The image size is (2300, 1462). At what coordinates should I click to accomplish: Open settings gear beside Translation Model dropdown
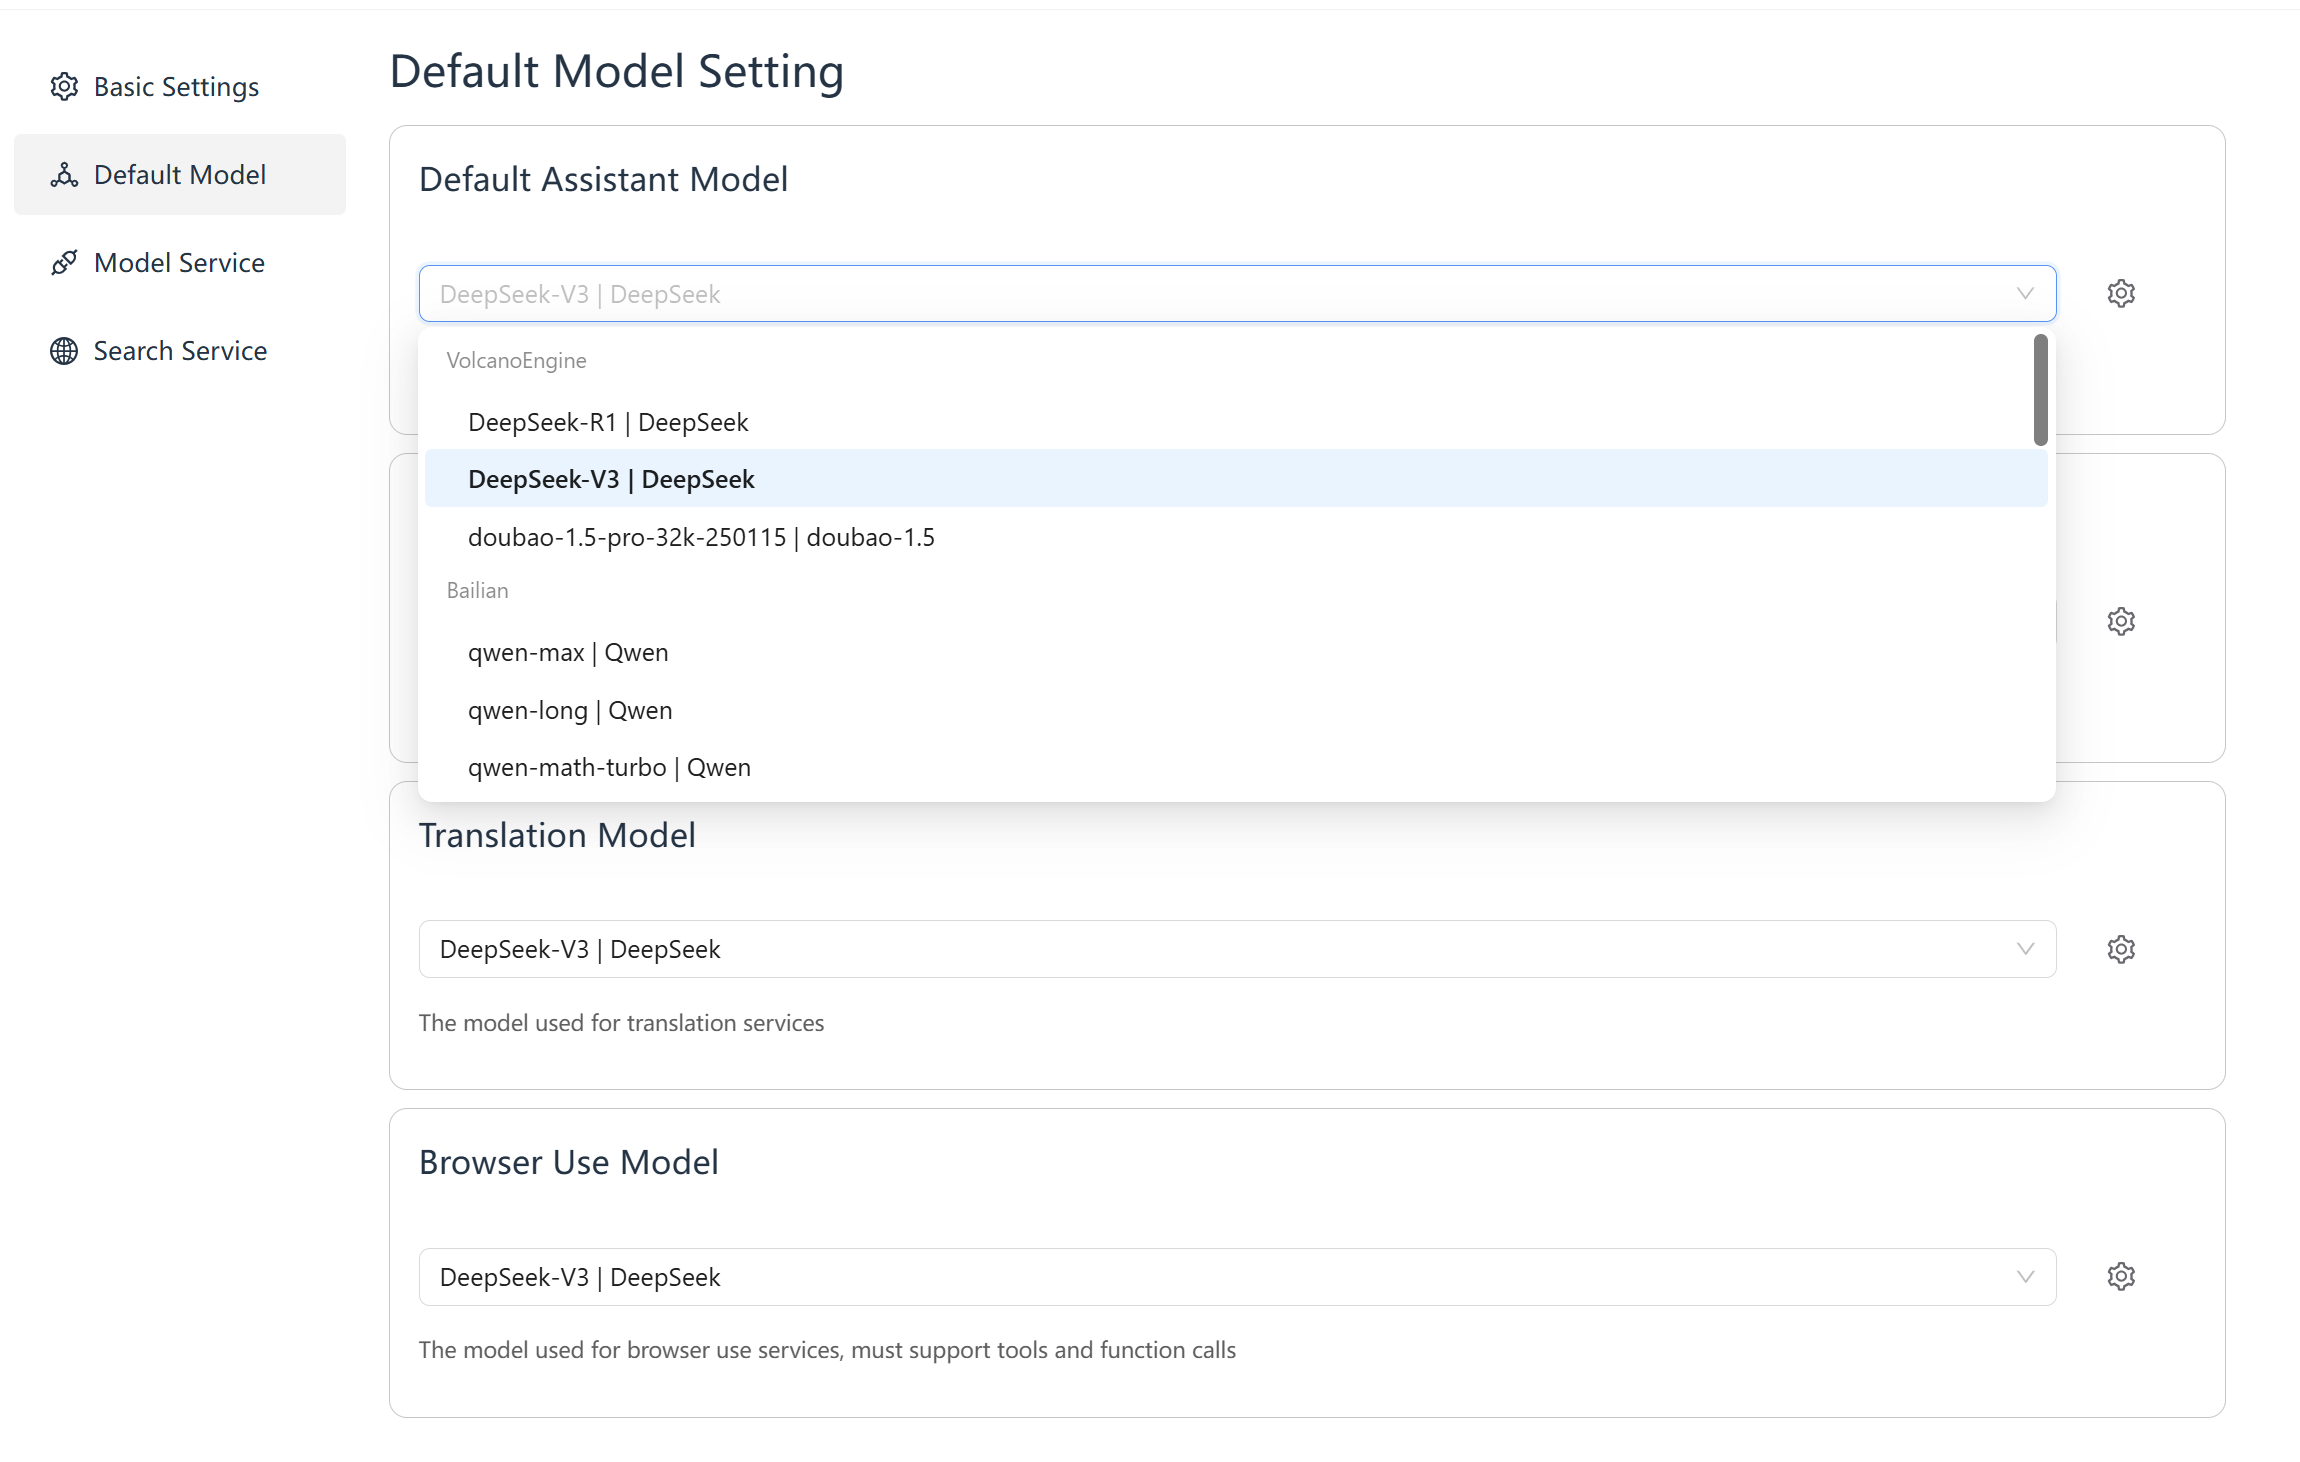2121,949
